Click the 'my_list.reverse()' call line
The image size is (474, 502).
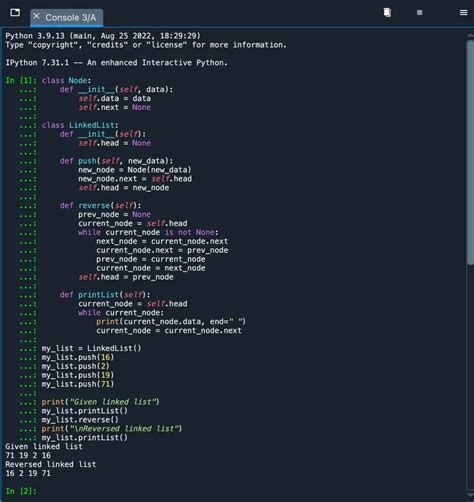[80, 420]
